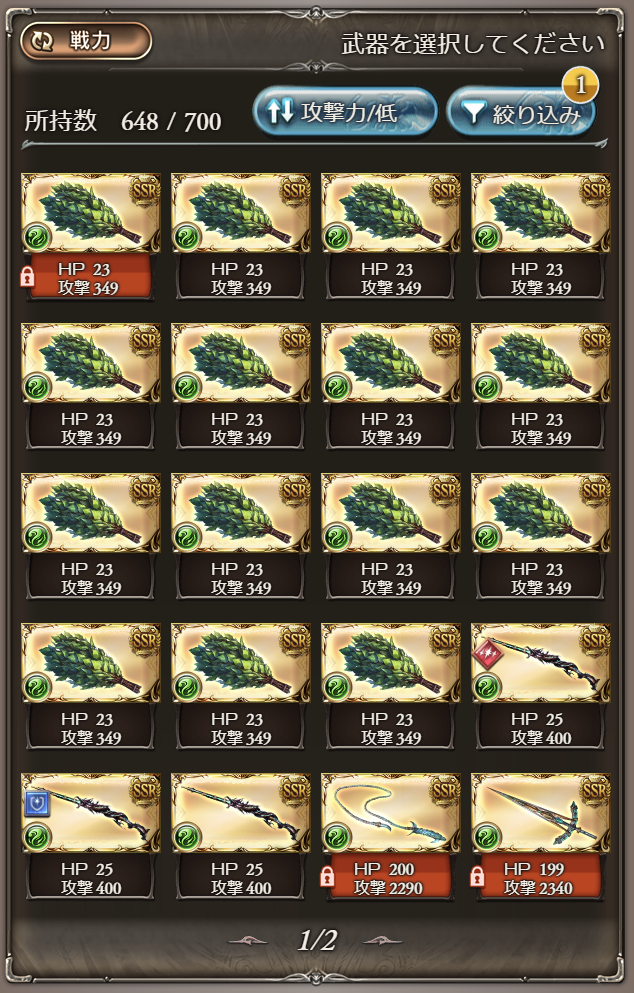Viewport: 634px width, 993px height.
Task: Go to previous page using left arrow
Action: (x=248, y=940)
